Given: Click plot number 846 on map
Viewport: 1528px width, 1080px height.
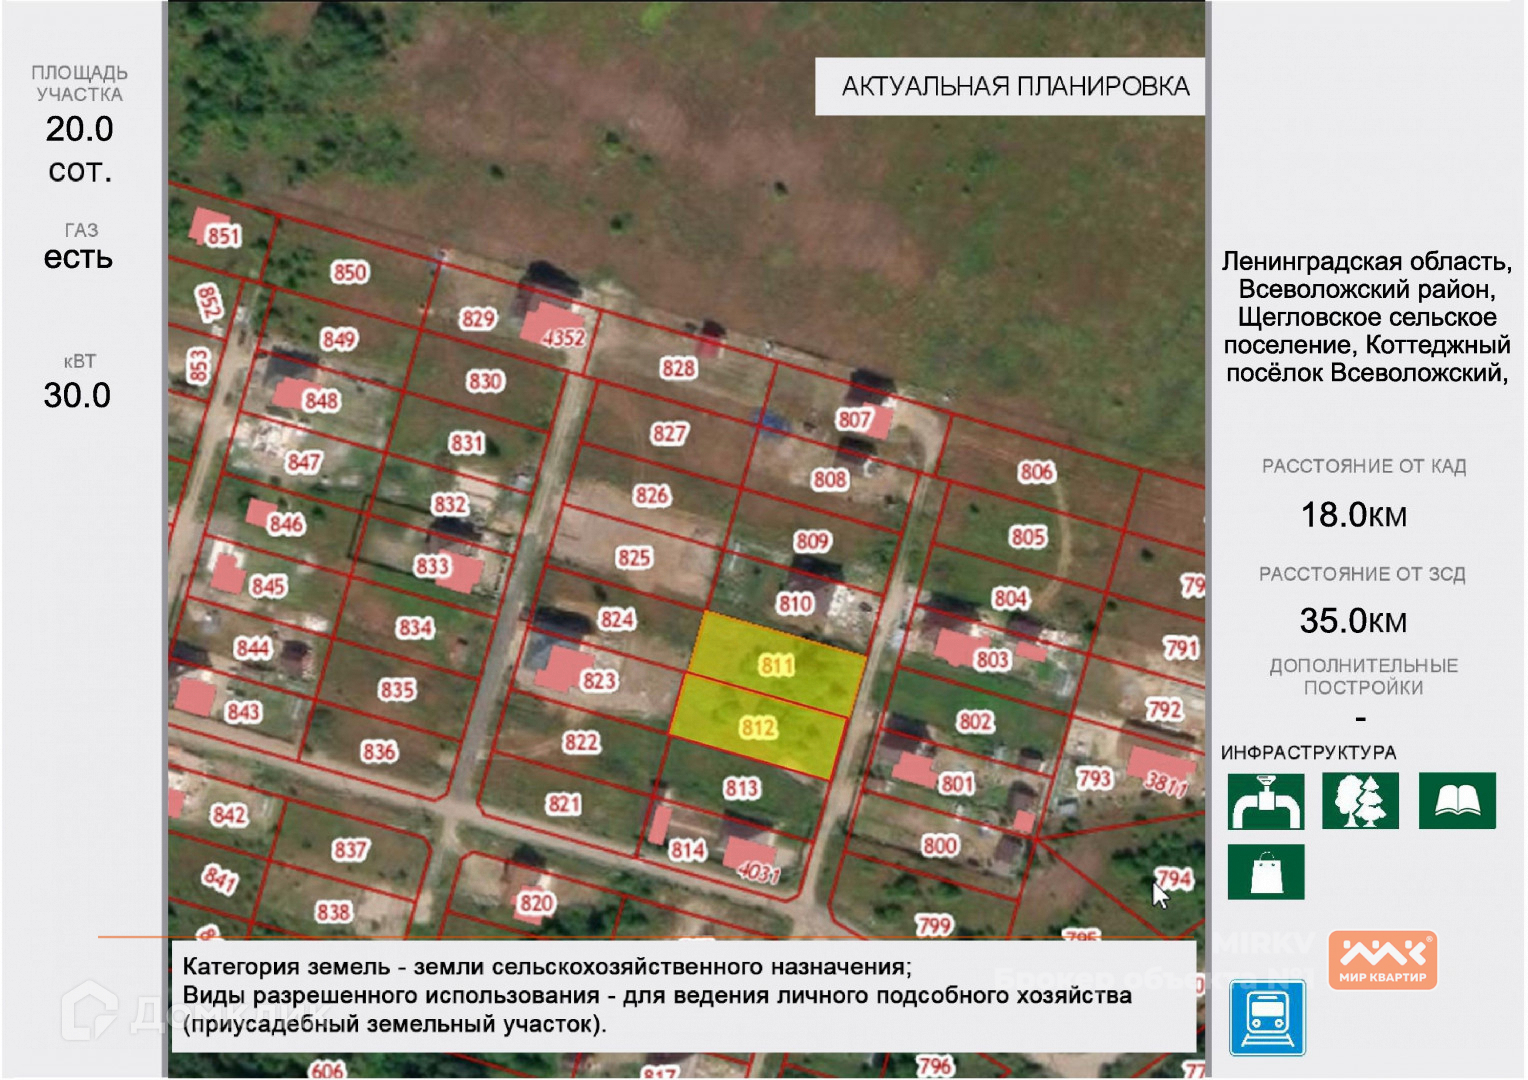Looking at the screenshot, I should pos(286,524).
